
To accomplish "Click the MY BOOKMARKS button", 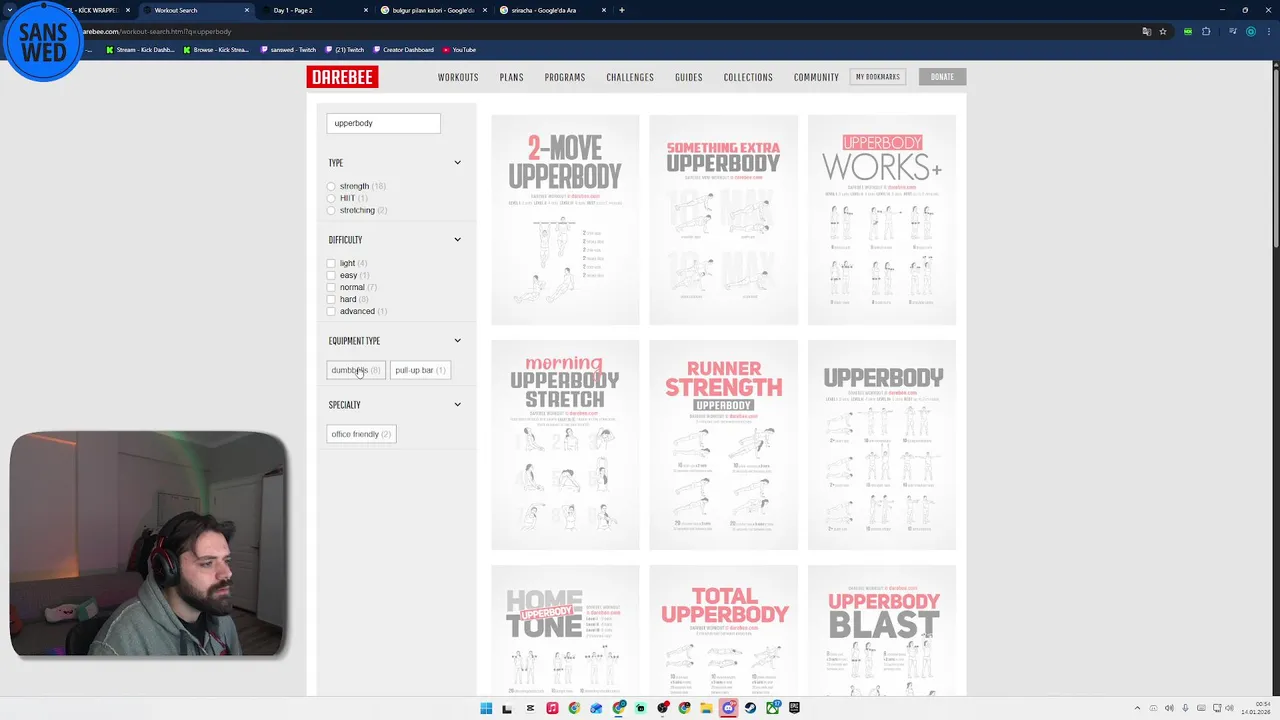I will pyautogui.click(x=878, y=77).
